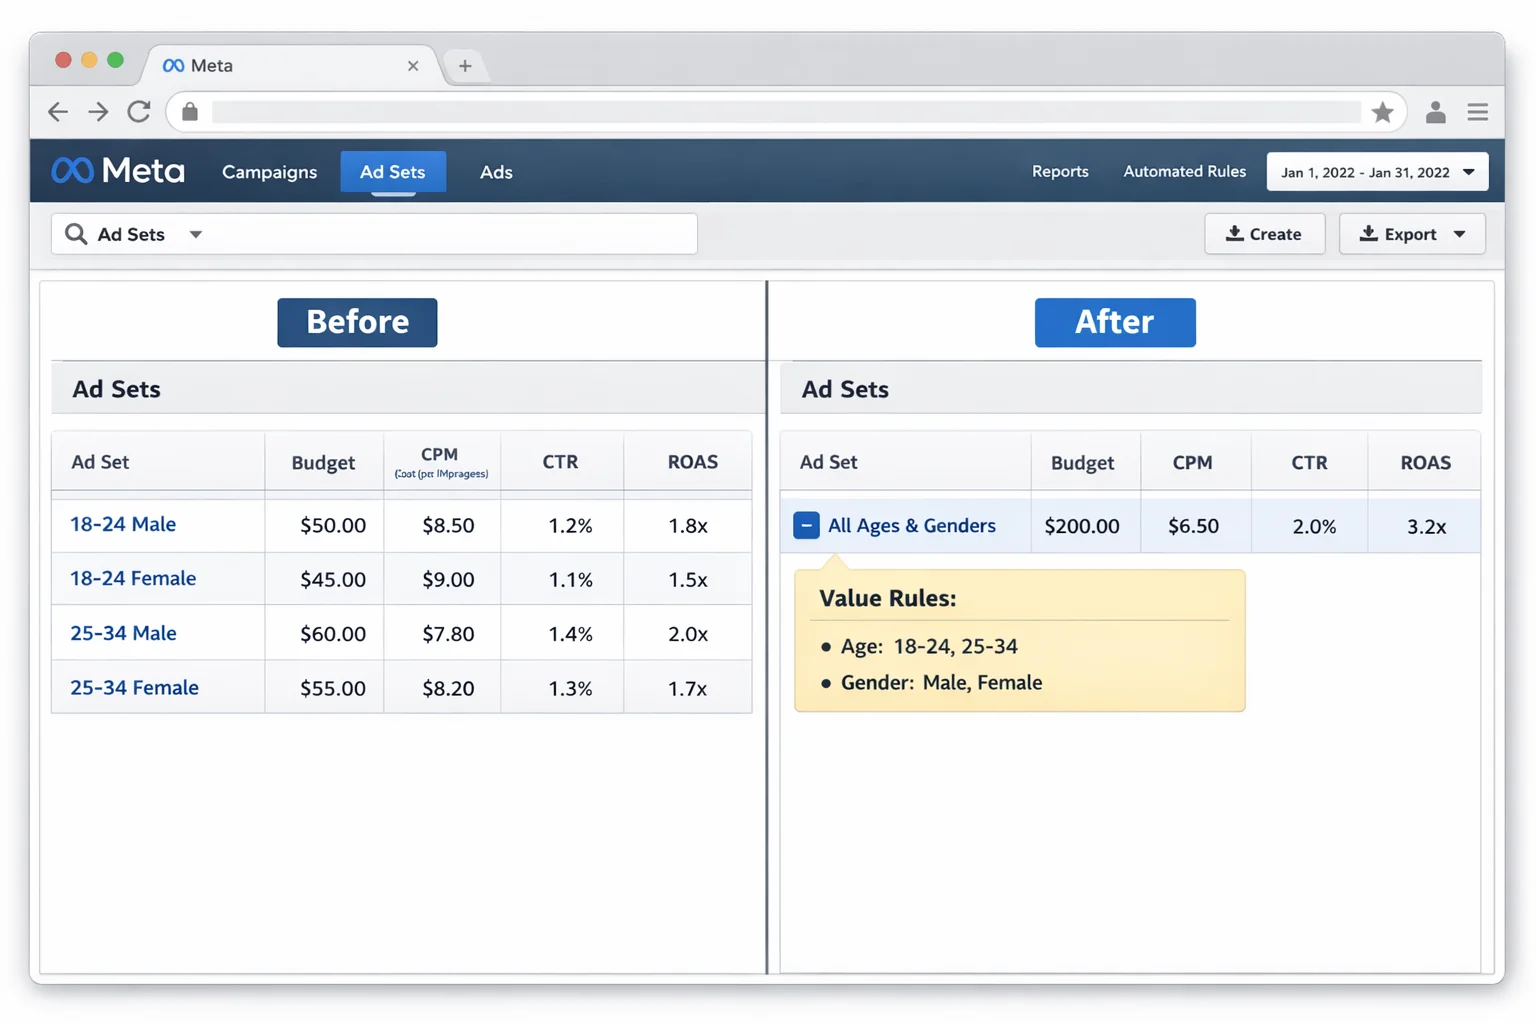The image size is (1536, 1024).
Task: Open the 18-24 Male ad set link
Action: [122, 524]
